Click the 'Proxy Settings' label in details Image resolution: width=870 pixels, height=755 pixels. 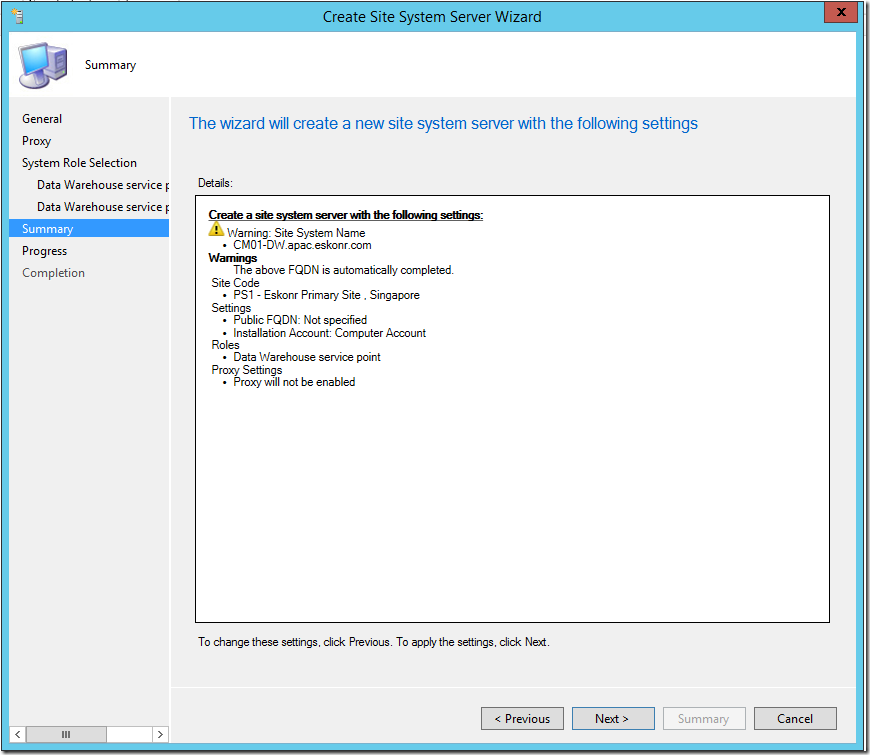pos(247,370)
